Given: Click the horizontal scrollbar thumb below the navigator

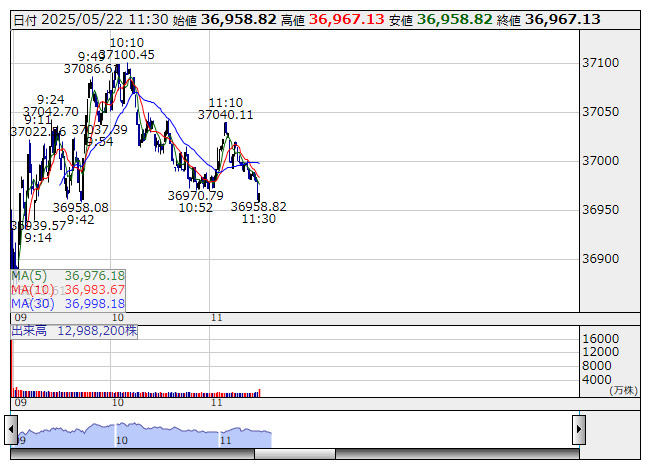Looking at the screenshot, I should coord(295,454).
